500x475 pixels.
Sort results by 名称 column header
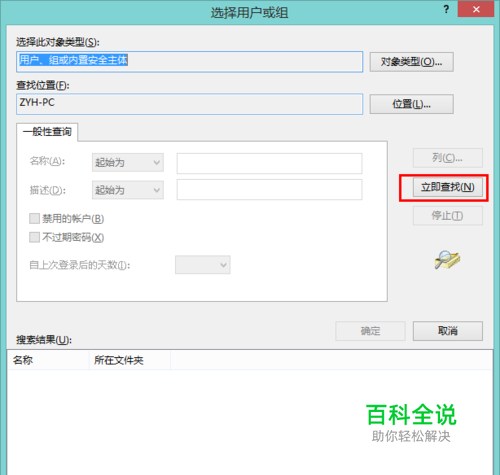pyautogui.click(x=48, y=360)
